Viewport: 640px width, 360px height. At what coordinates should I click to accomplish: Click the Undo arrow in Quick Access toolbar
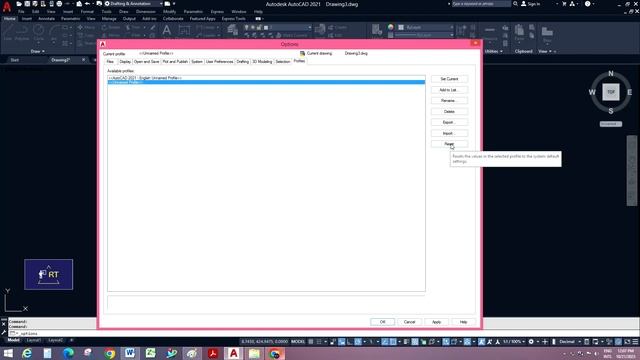87,4
